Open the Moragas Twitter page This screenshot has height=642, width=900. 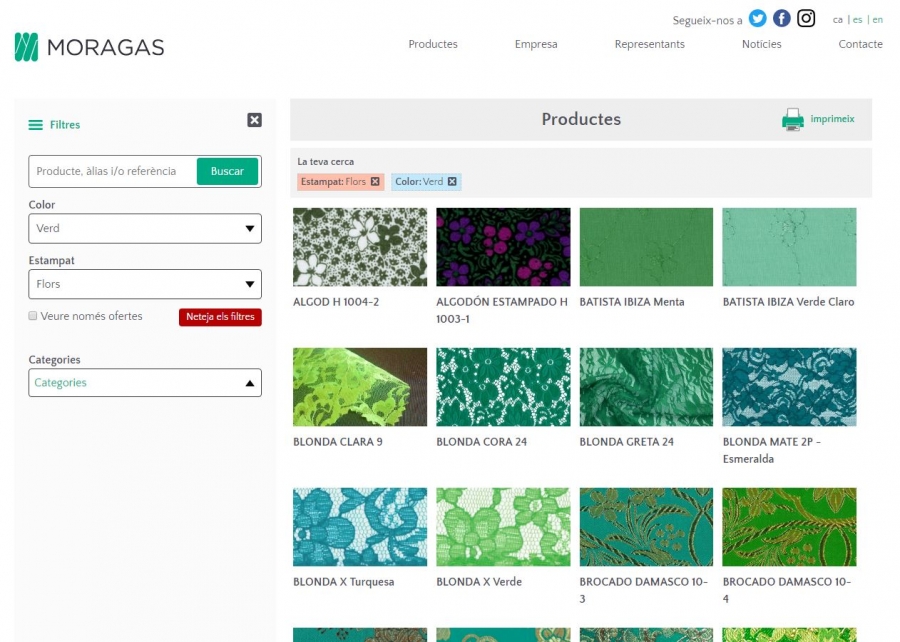click(x=758, y=18)
